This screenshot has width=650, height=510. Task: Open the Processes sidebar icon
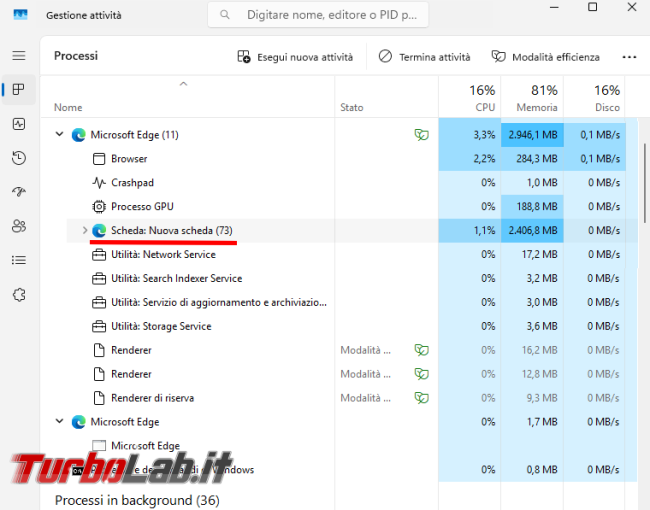coord(19,89)
